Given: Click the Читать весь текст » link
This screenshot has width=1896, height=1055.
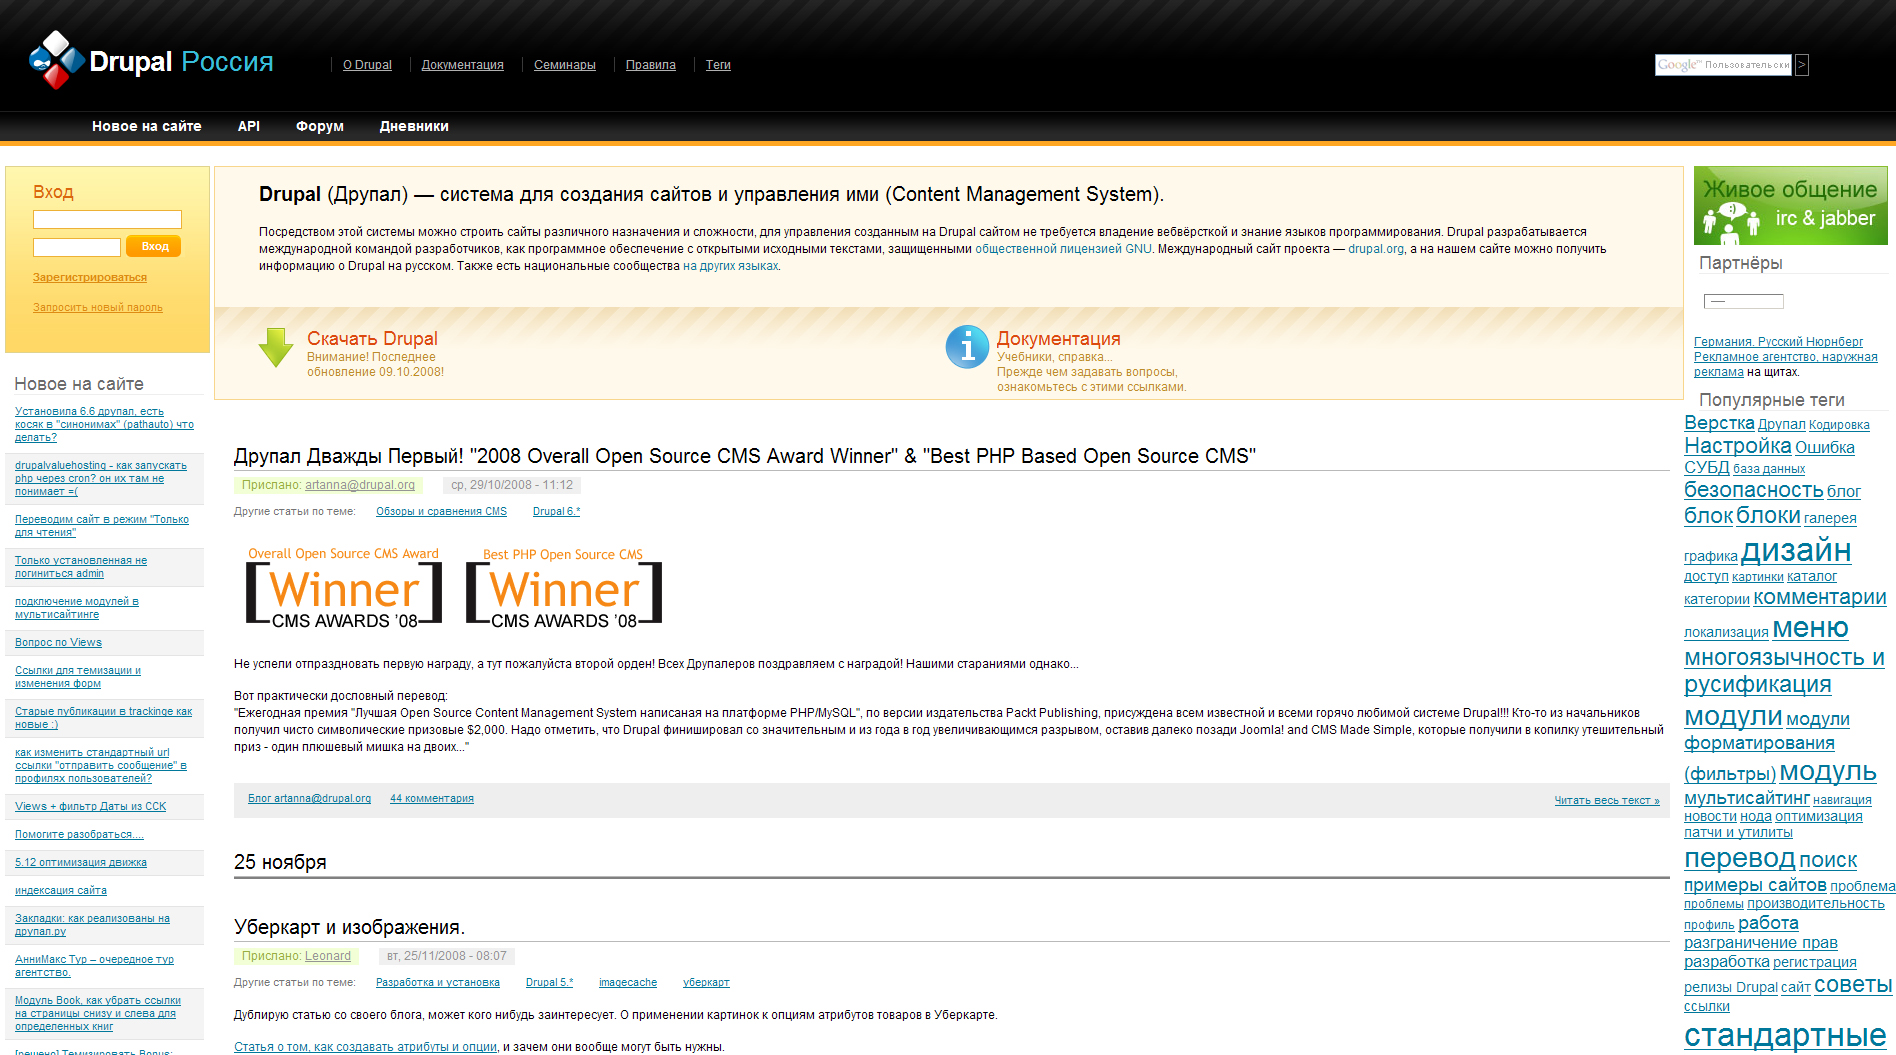Looking at the screenshot, I should coord(1607,800).
